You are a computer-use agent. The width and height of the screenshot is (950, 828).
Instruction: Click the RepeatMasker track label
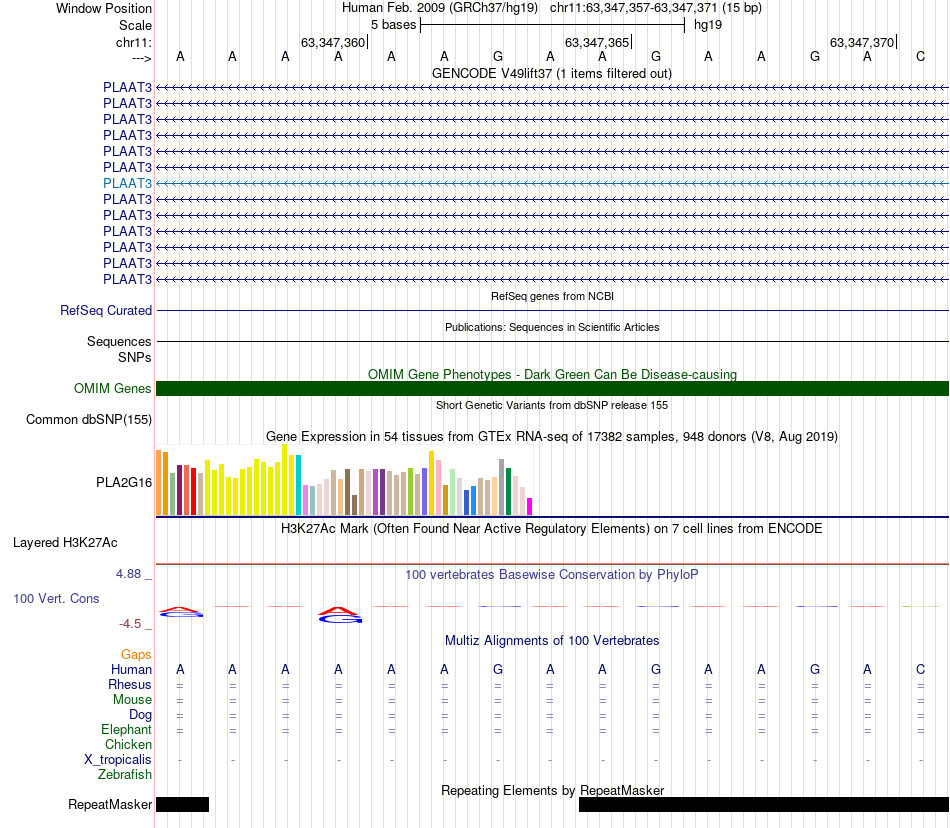coord(110,804)
